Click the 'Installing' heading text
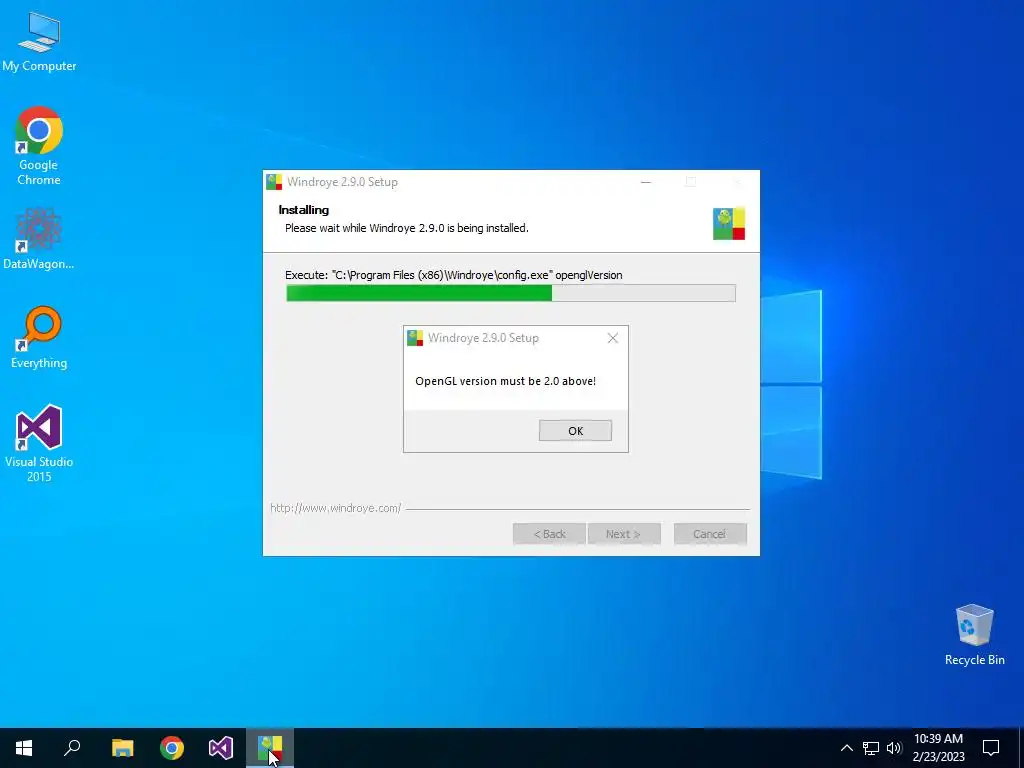Viewport: 1024px width, 768px height. coord(304,210)
